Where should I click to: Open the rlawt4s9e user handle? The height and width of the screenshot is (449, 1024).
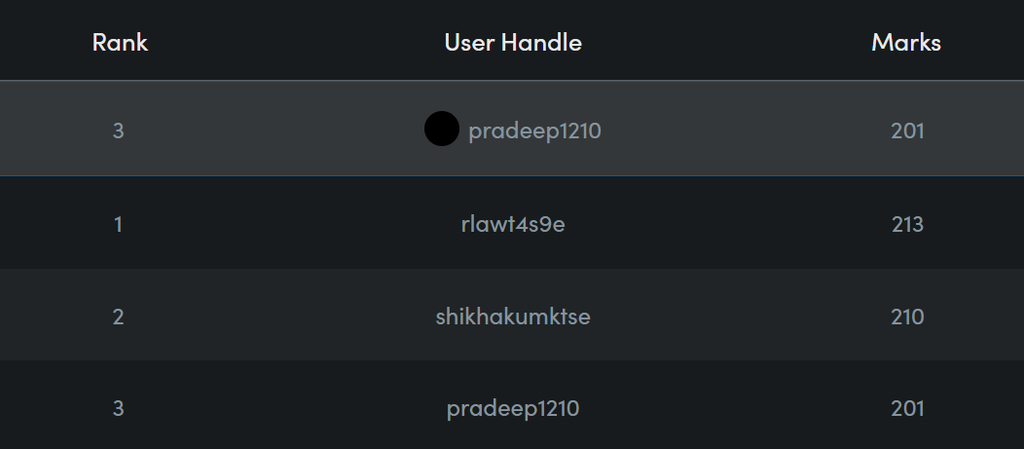pyautogui.click(x=513, y=224)
